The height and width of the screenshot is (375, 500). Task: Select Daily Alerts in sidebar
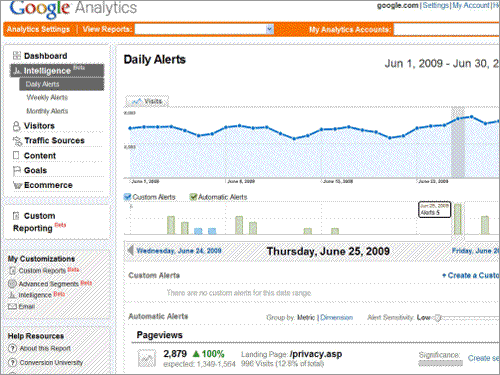coord(62,84)
